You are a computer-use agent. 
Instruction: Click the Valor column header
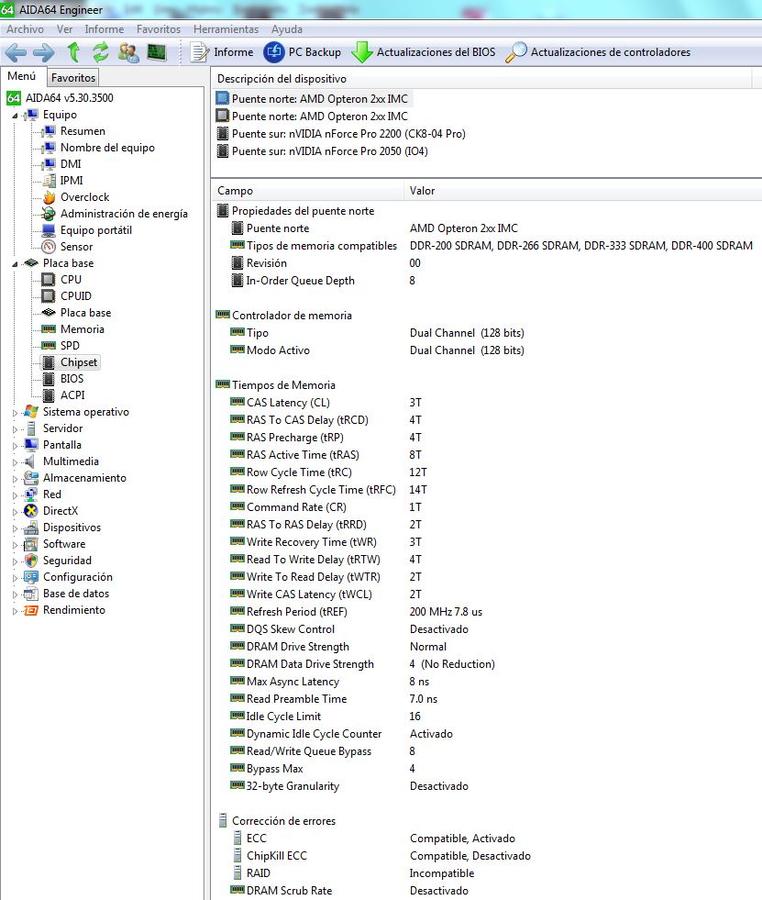coord(422,191)
